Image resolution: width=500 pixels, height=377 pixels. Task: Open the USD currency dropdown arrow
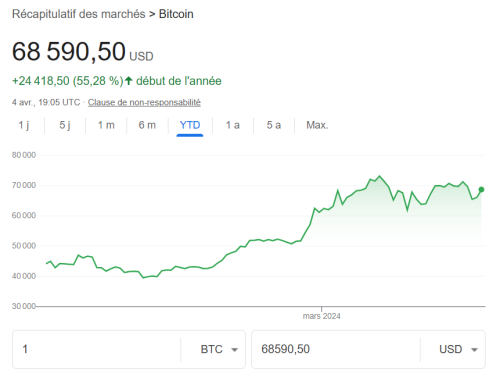[x=474, y=350]
